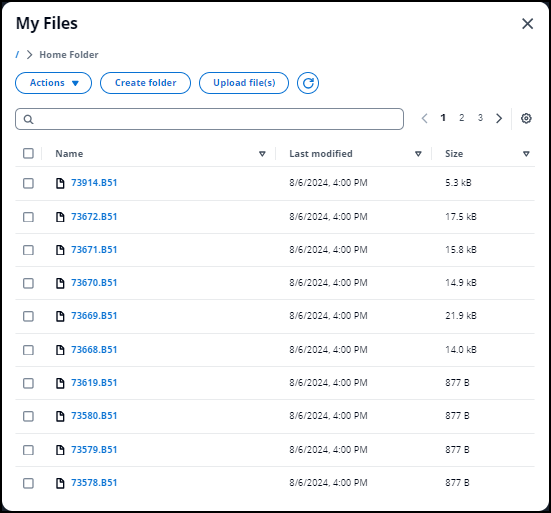The image size is (551, 513).
Task: Click the previous page arrow
Action: pos(424,118)
